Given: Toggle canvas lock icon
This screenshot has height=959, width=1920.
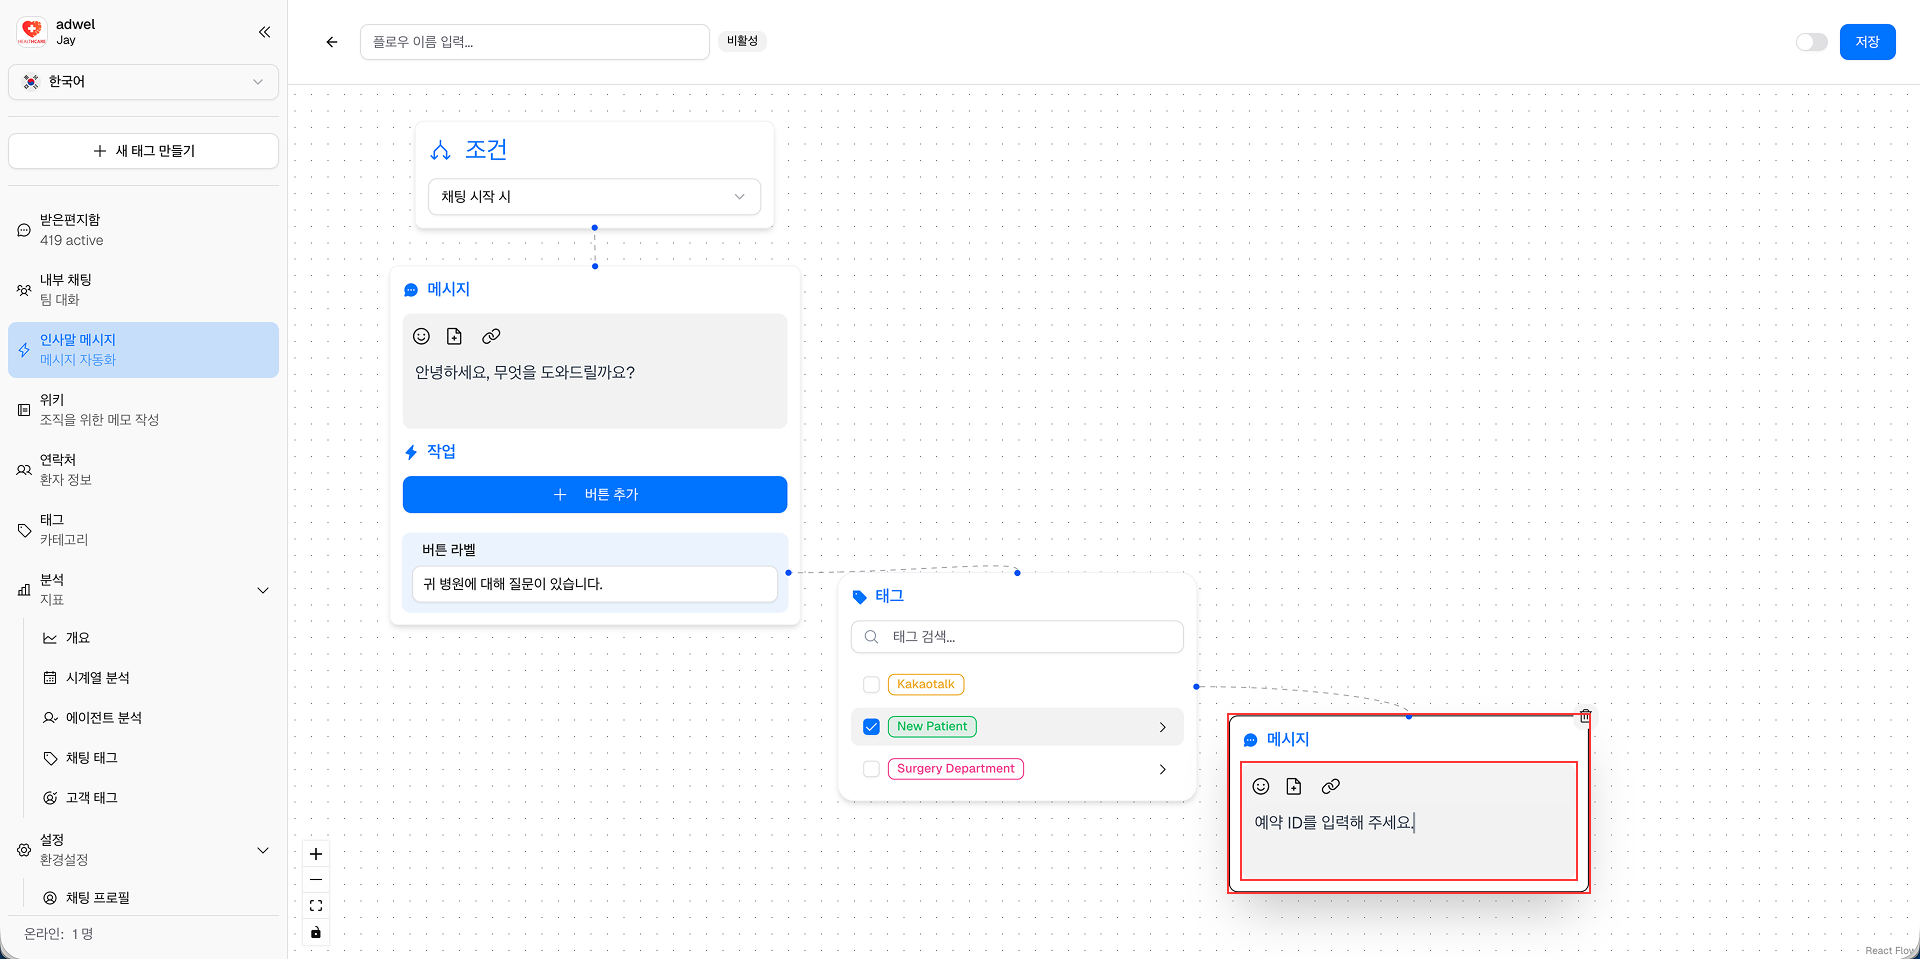Looking at the screenshot, I should tap(316, 932).
